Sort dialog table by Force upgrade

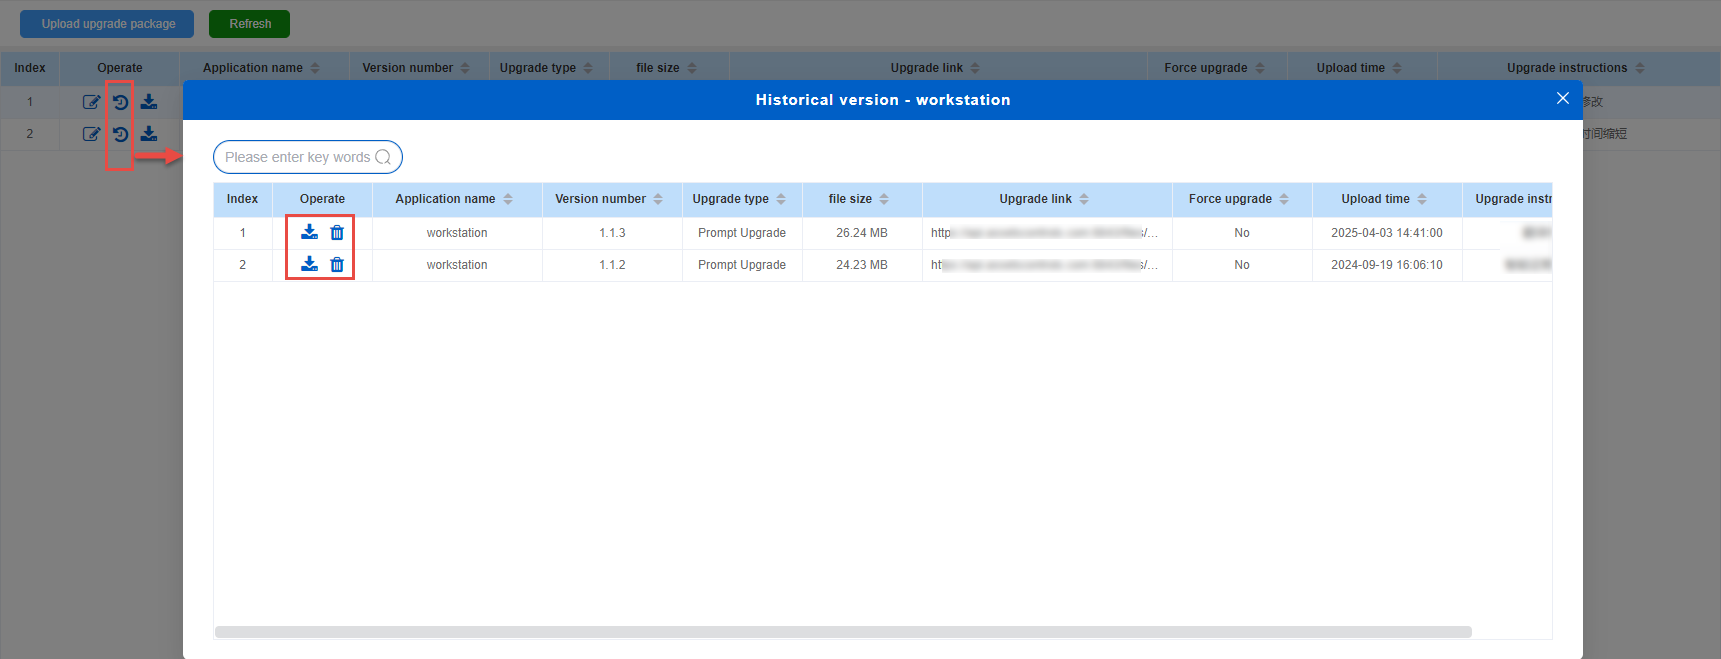point(1284,199)
